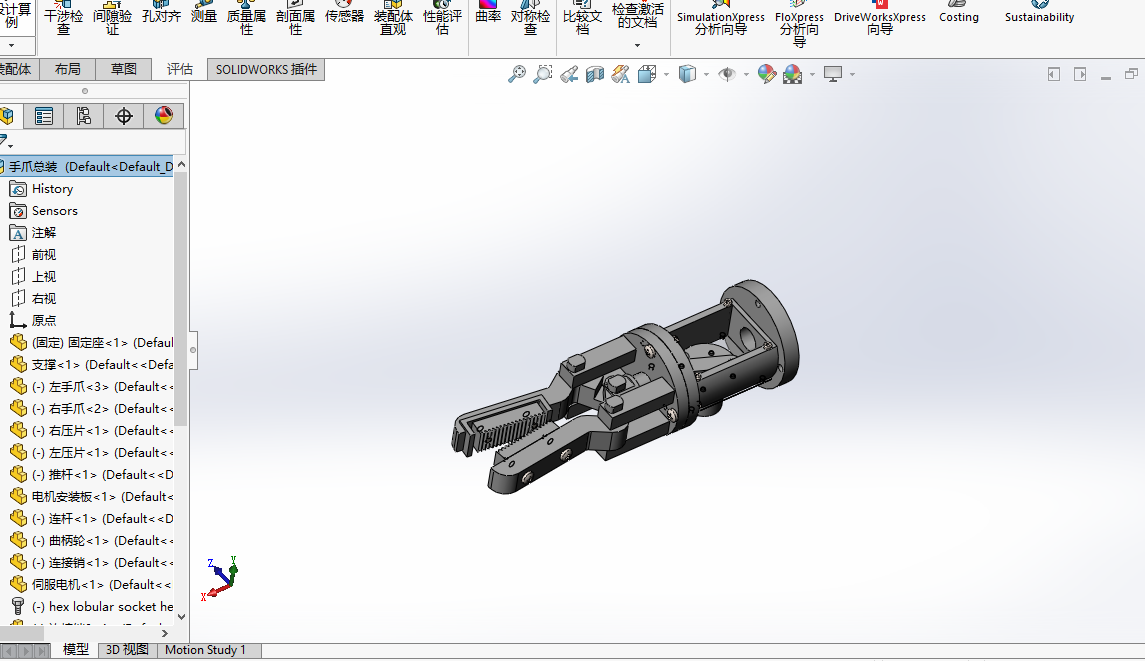1145x661 pixels.
Task: Click Hide/Show Items eye icon
Action: click(x=727, y=74)
